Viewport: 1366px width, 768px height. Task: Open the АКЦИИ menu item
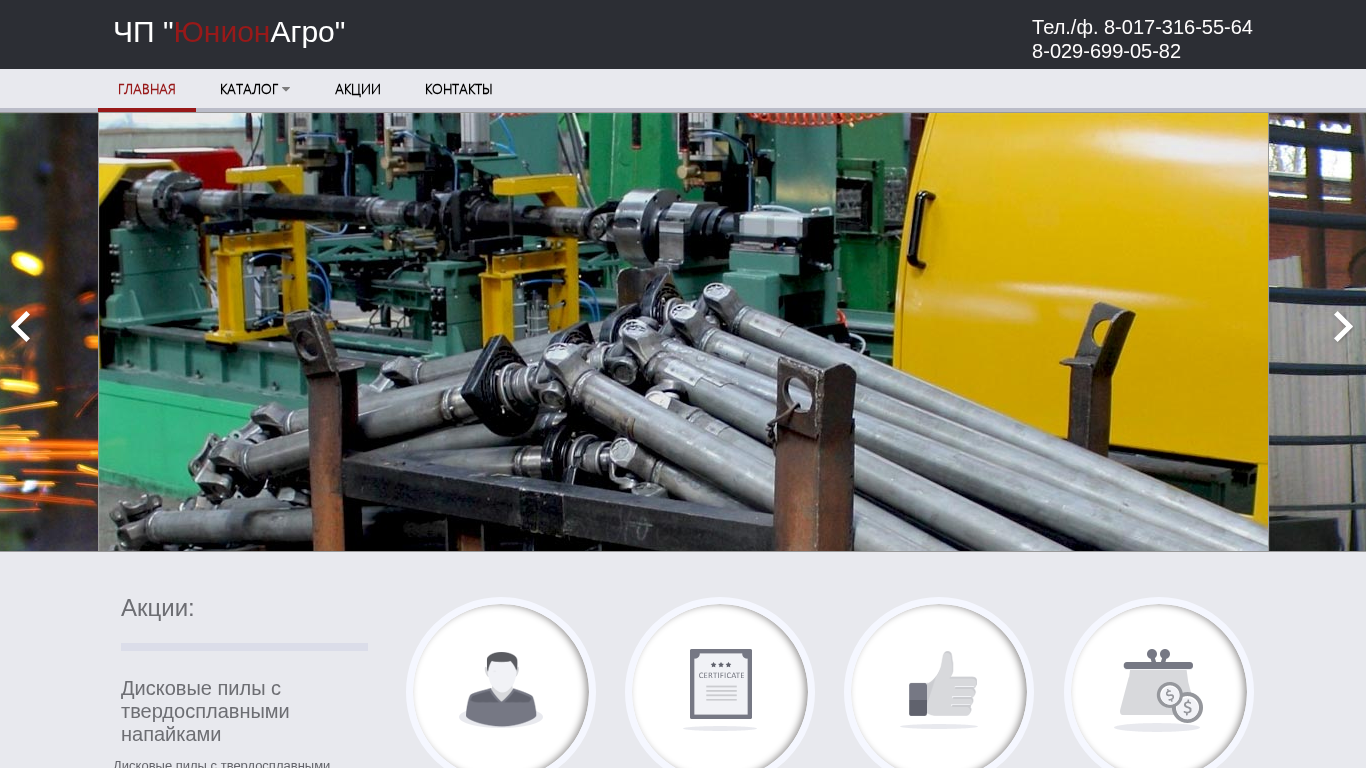[x=358, y=89]
